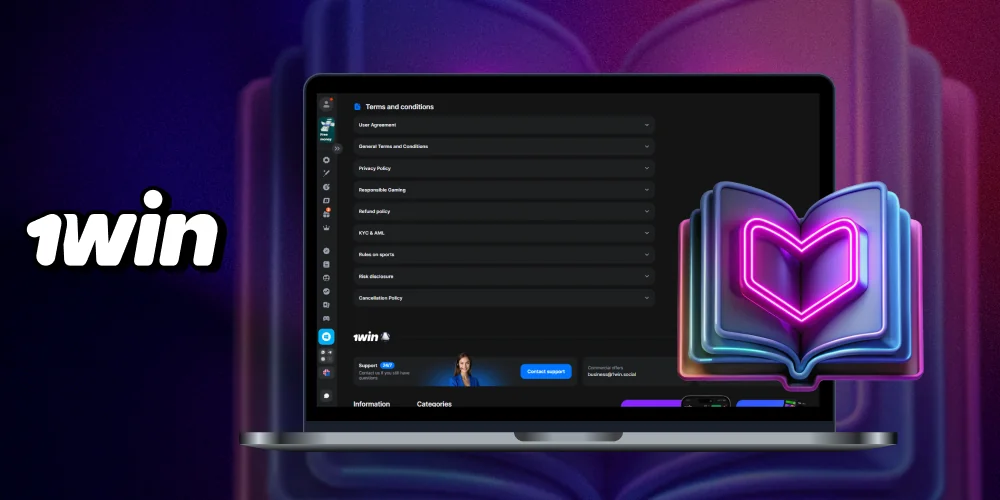Expand the Refund policy section

click(x=504, y=211)
